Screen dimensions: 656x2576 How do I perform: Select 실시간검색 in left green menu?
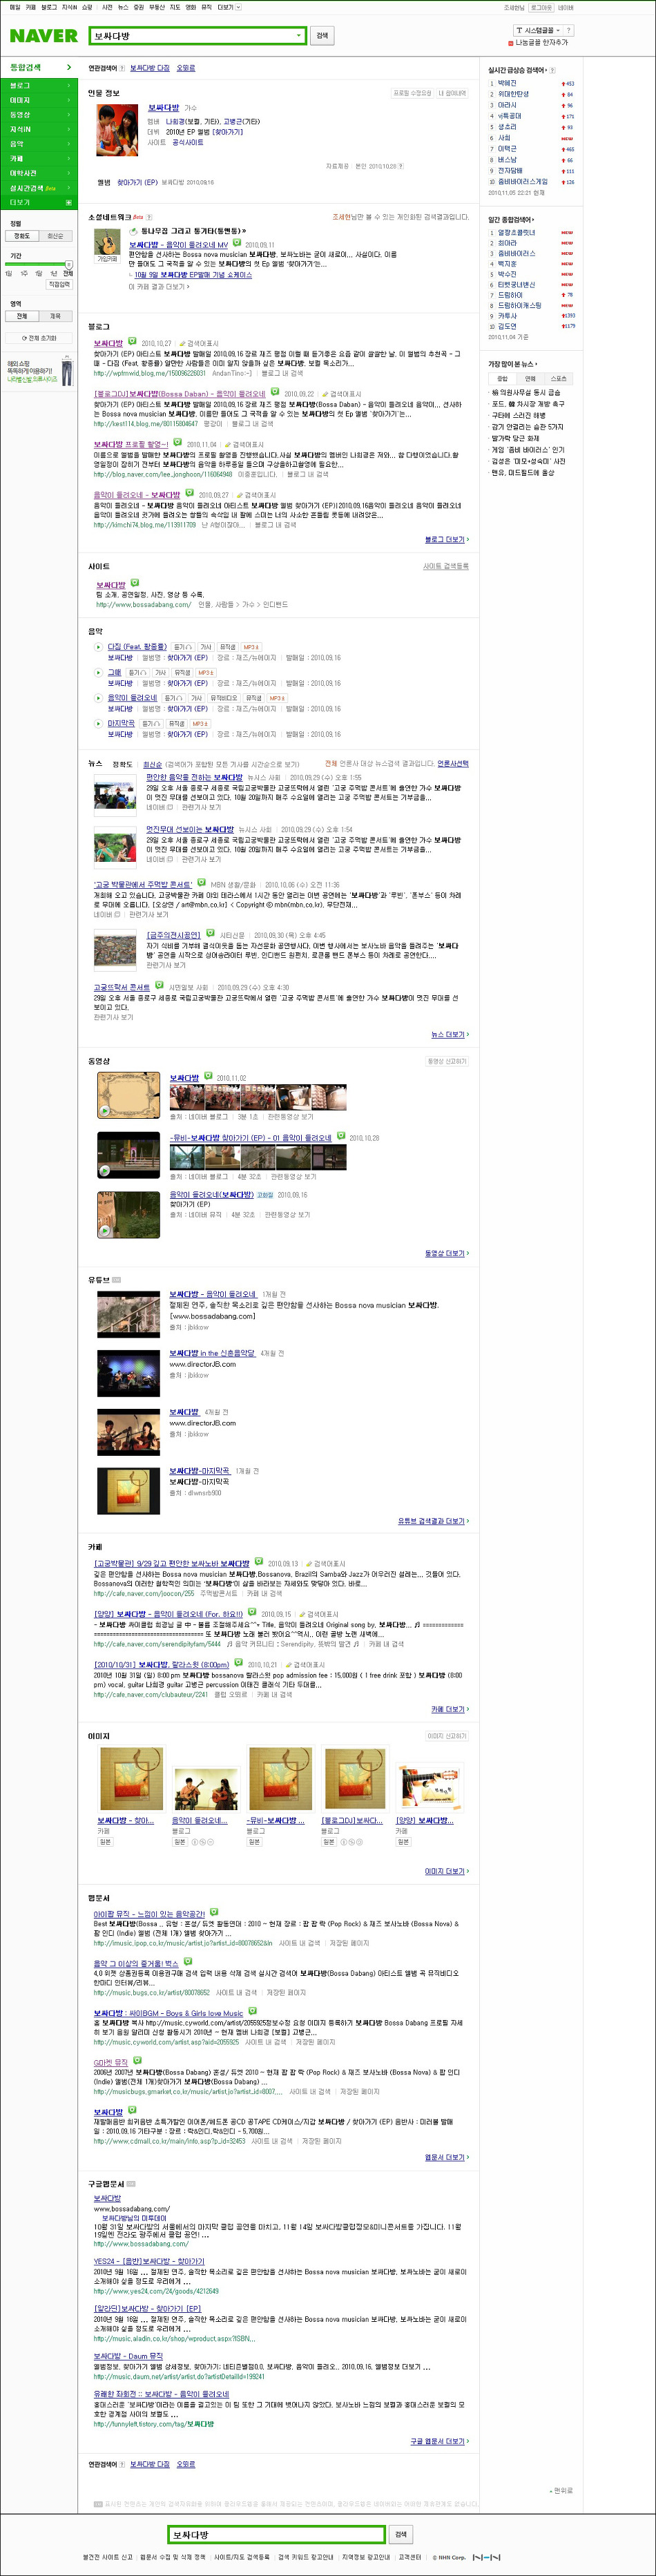(x=37, y=188)
